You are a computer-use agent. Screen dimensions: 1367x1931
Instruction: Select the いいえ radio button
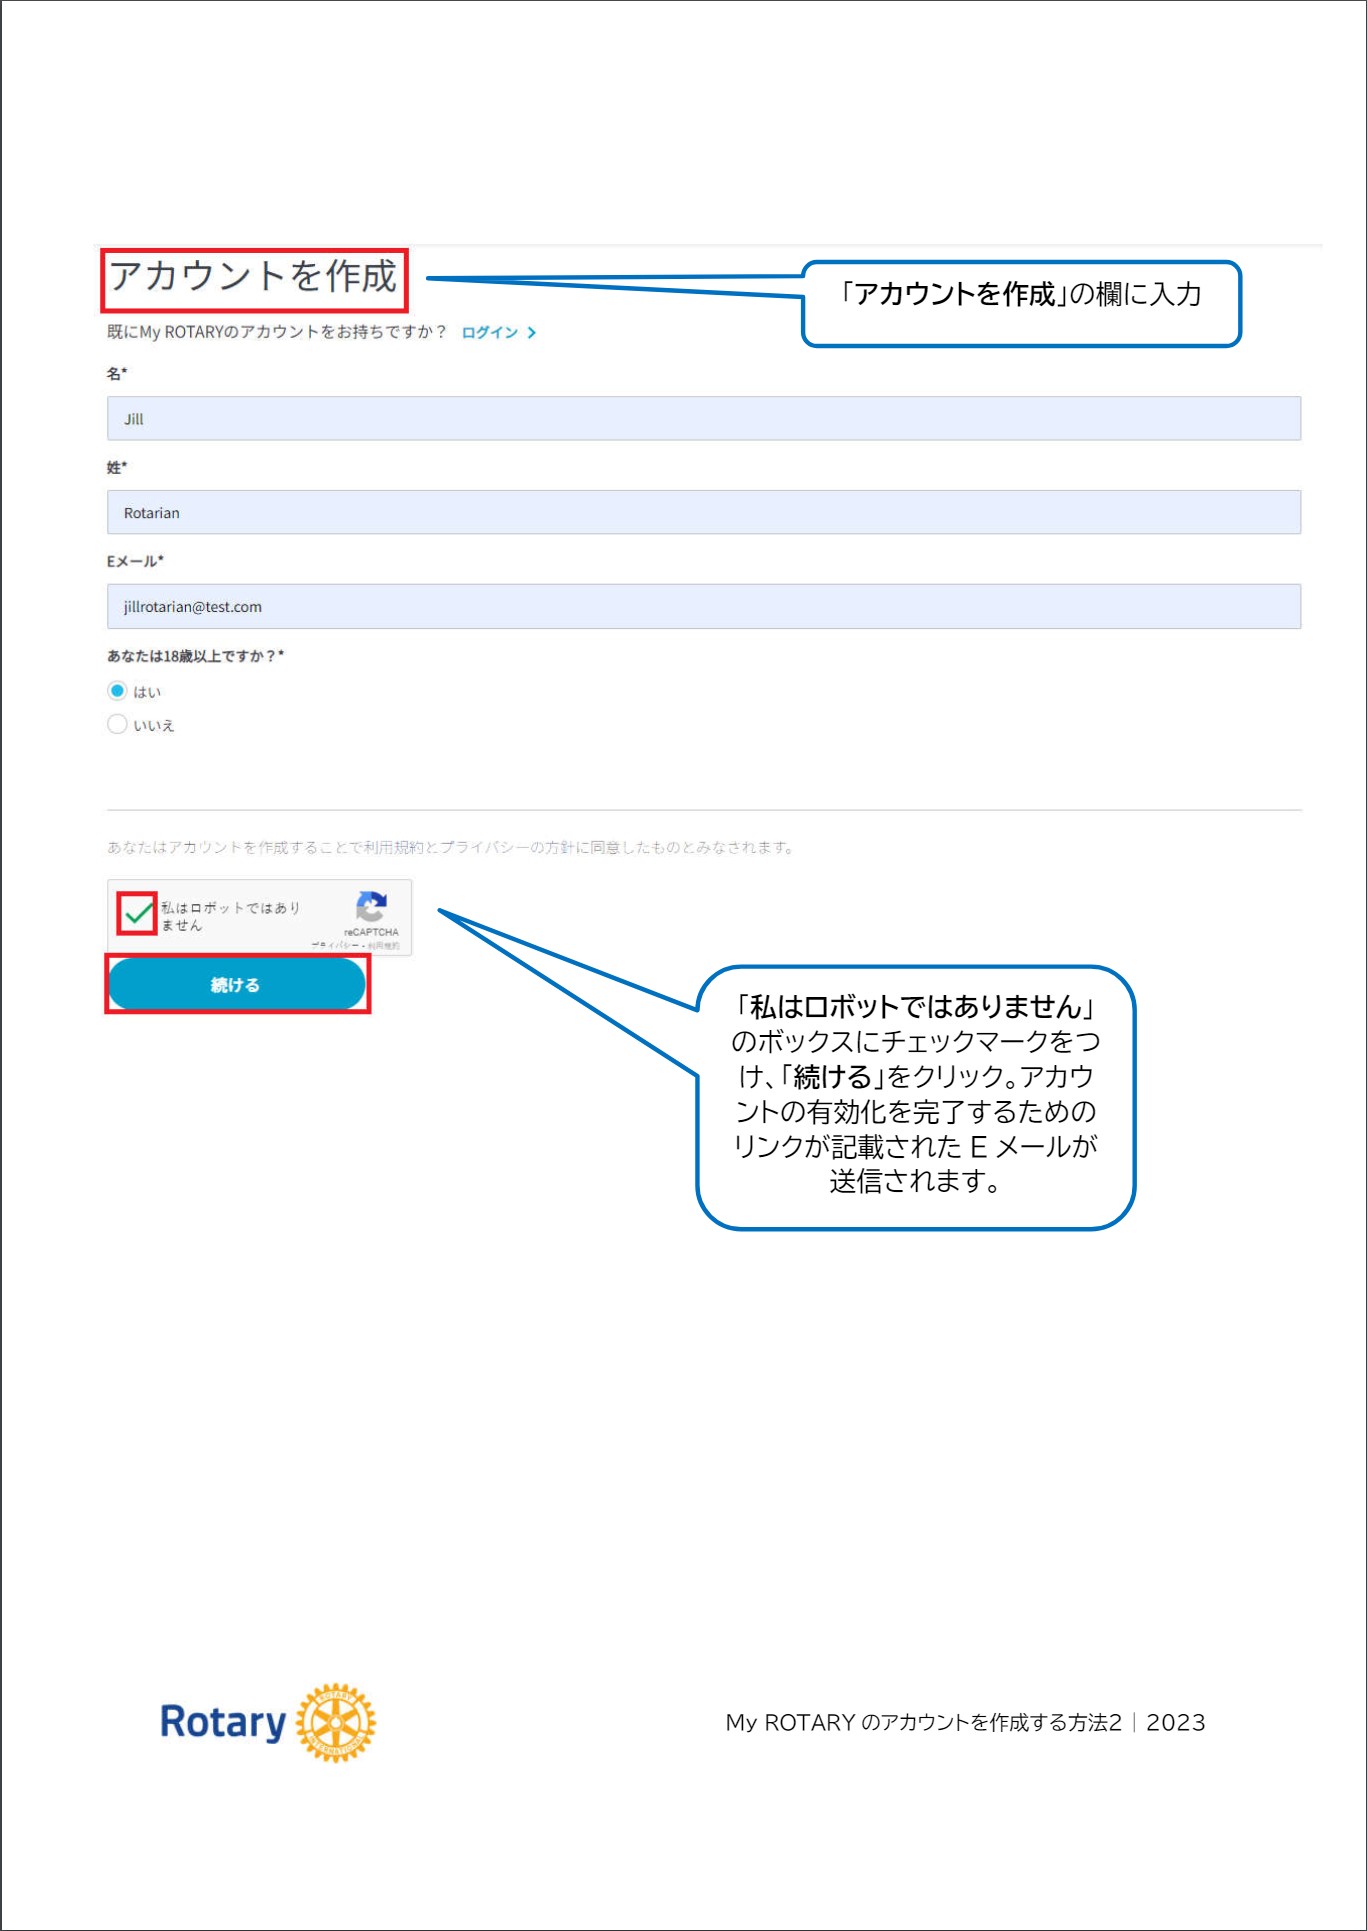pyautogui.click(x=118, y=725)
